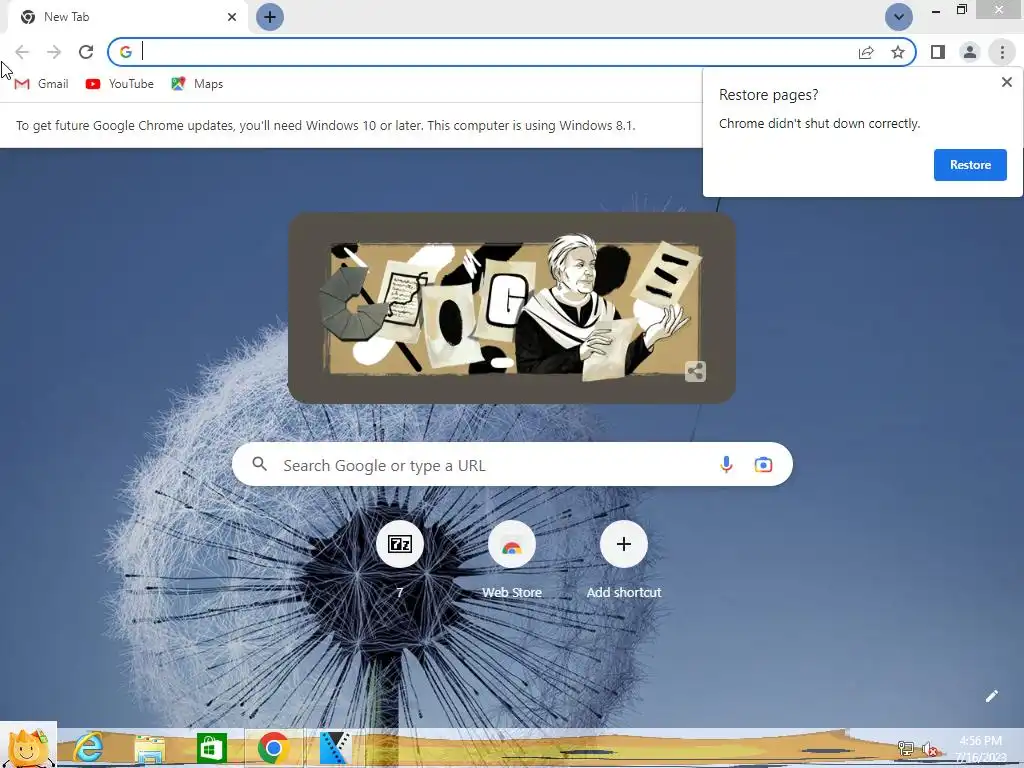Click the network tray icon

click(905, 748)
